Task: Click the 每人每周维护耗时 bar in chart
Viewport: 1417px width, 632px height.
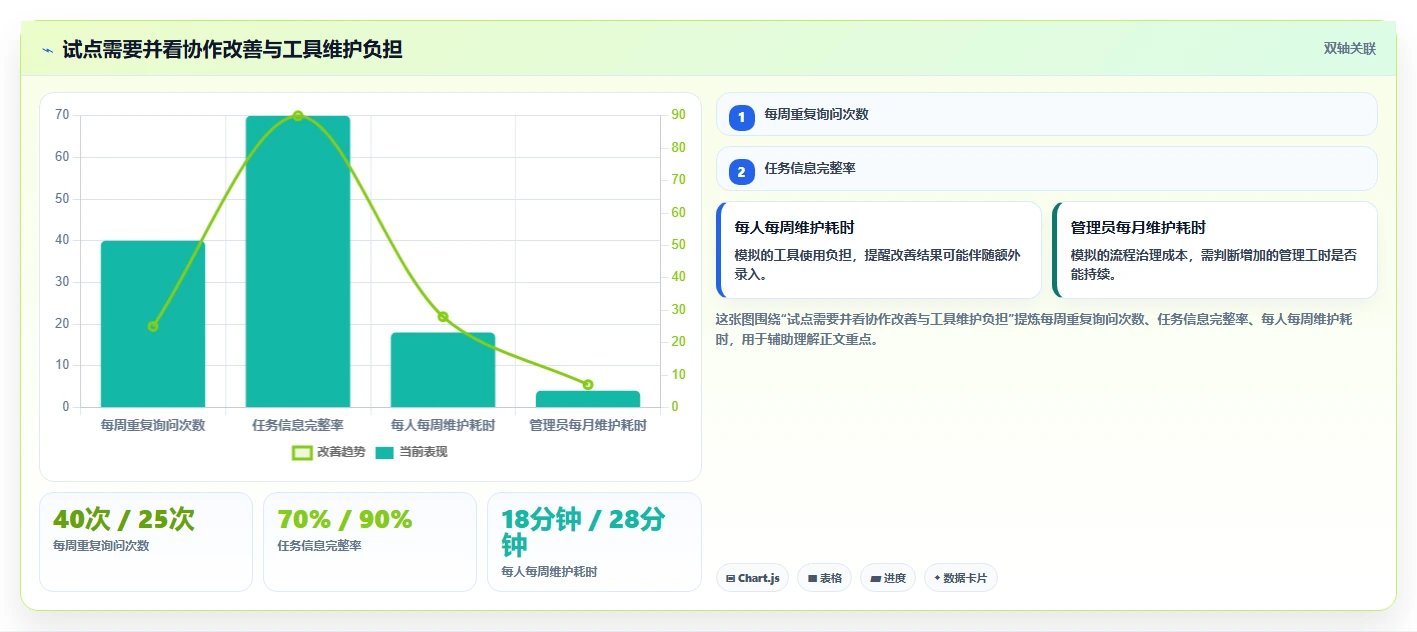Action: (443, 370)
